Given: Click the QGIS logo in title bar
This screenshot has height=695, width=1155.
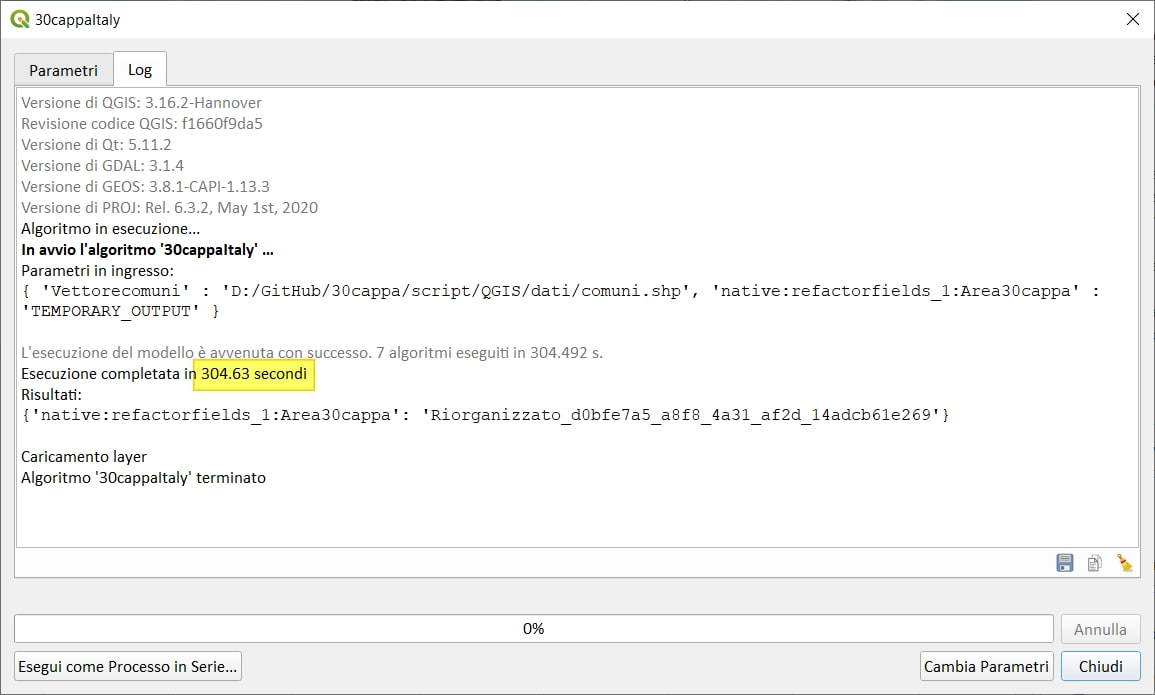Looking at the screenshot, I should click(19, 19).
